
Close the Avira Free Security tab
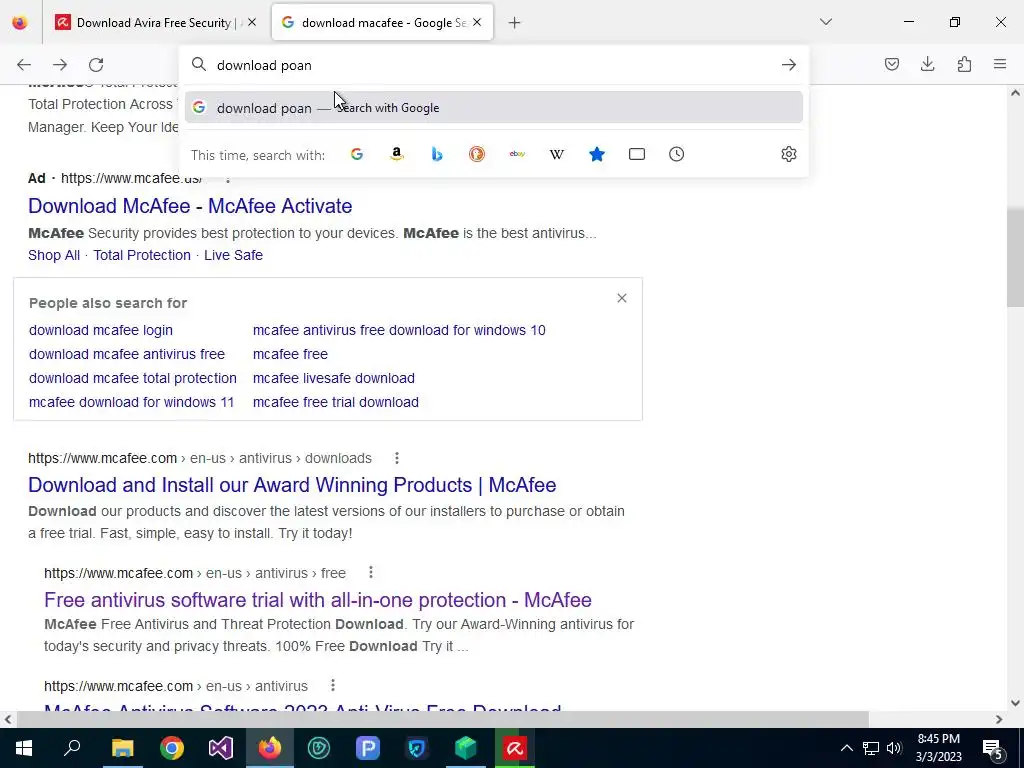point(252,23)
